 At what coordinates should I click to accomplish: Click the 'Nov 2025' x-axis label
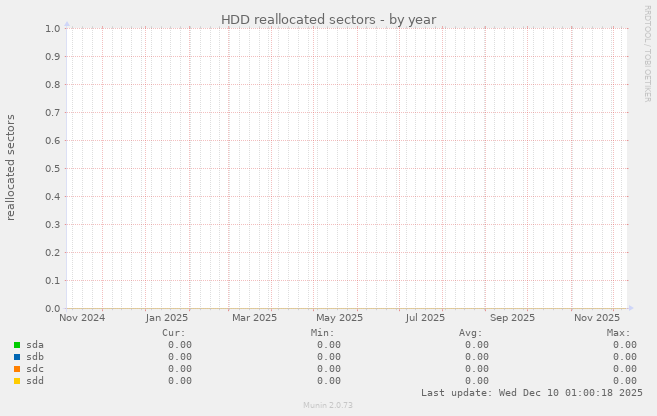click(597, 318)
